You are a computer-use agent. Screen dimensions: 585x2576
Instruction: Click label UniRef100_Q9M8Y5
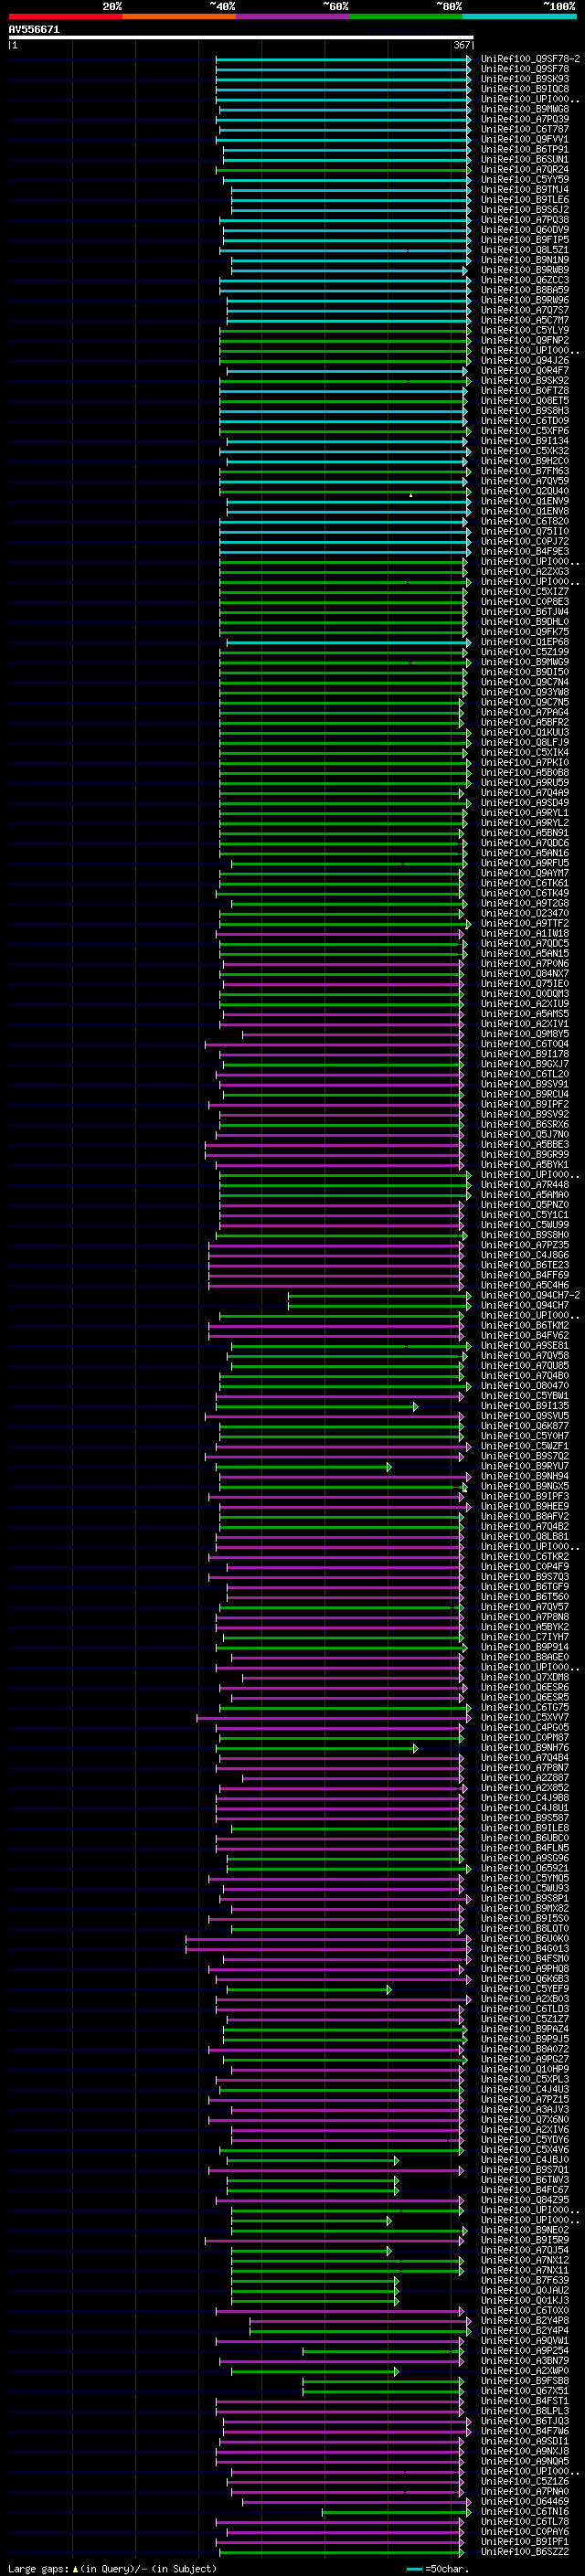(x=525, y=1033)
